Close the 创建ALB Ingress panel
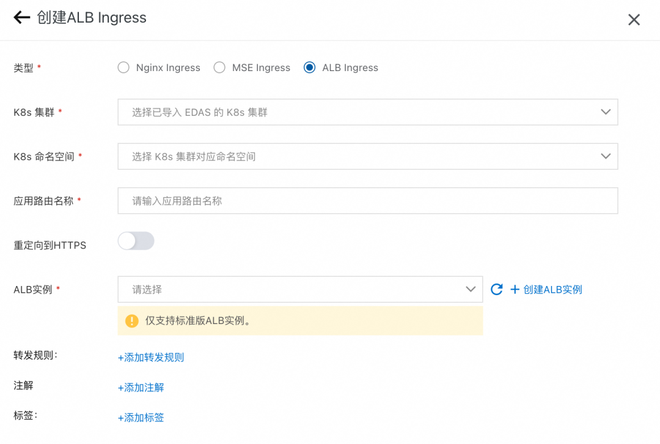This screenshot has width=660, height=444. [x=634, y=19]
